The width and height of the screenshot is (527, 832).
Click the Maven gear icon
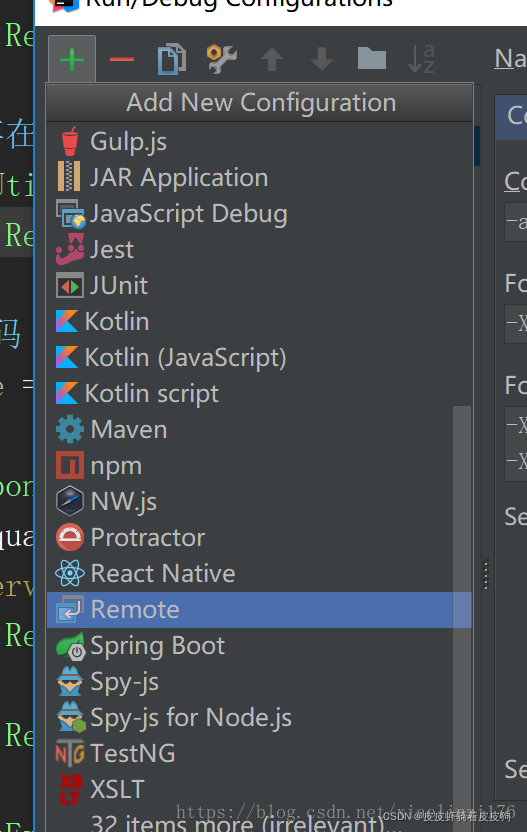point(70,429)
